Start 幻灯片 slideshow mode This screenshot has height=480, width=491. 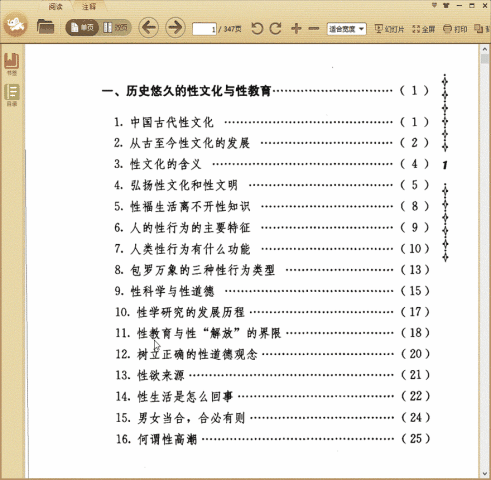(x=389, y=29)
